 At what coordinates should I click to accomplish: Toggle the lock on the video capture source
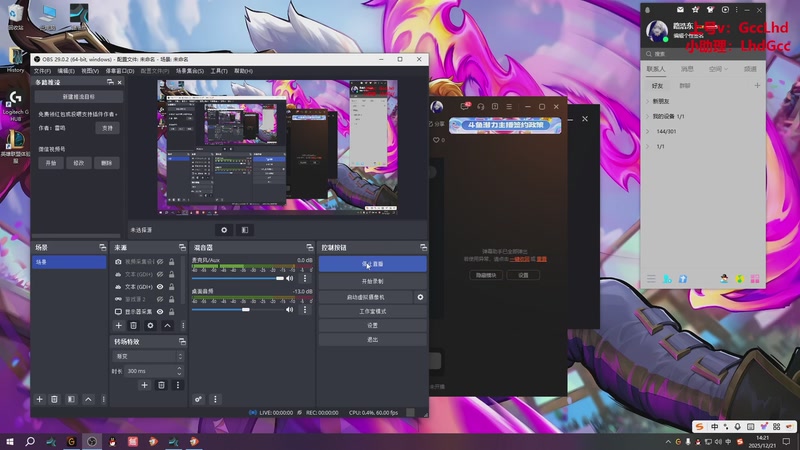[x=171, y=261]
